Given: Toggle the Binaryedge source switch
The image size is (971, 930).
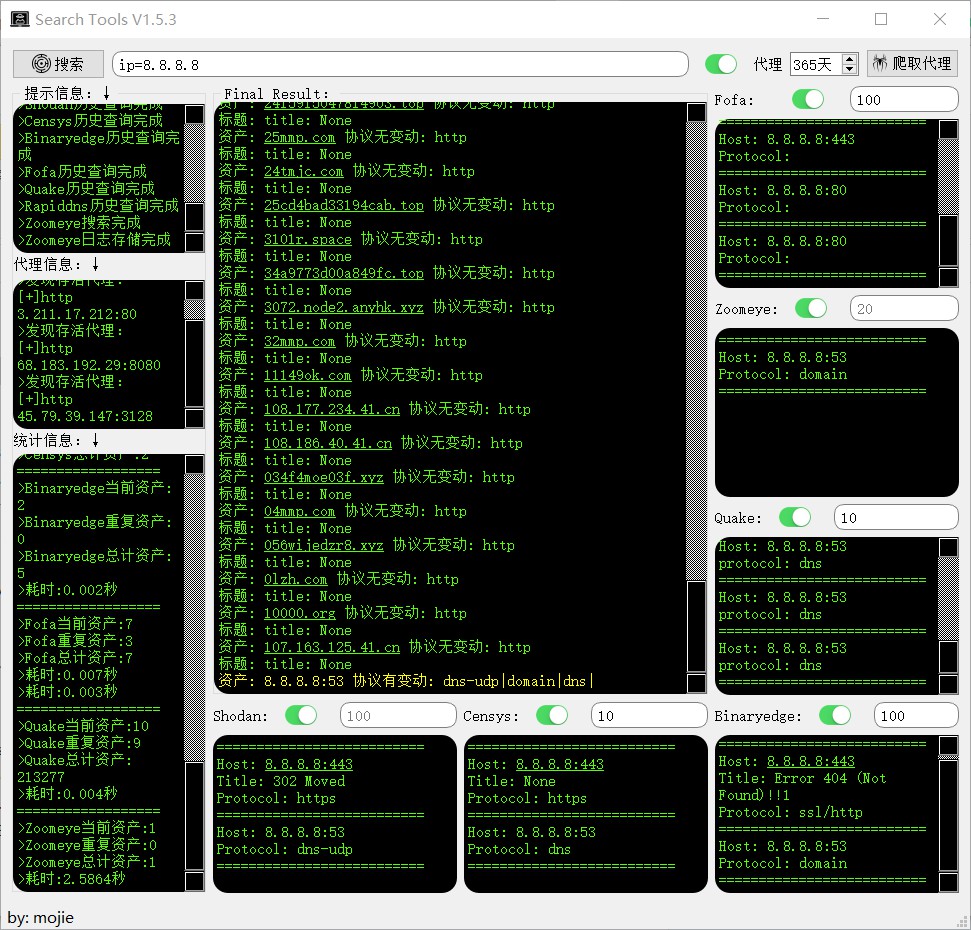Looking at the screenshot, I should coord(834,715).
